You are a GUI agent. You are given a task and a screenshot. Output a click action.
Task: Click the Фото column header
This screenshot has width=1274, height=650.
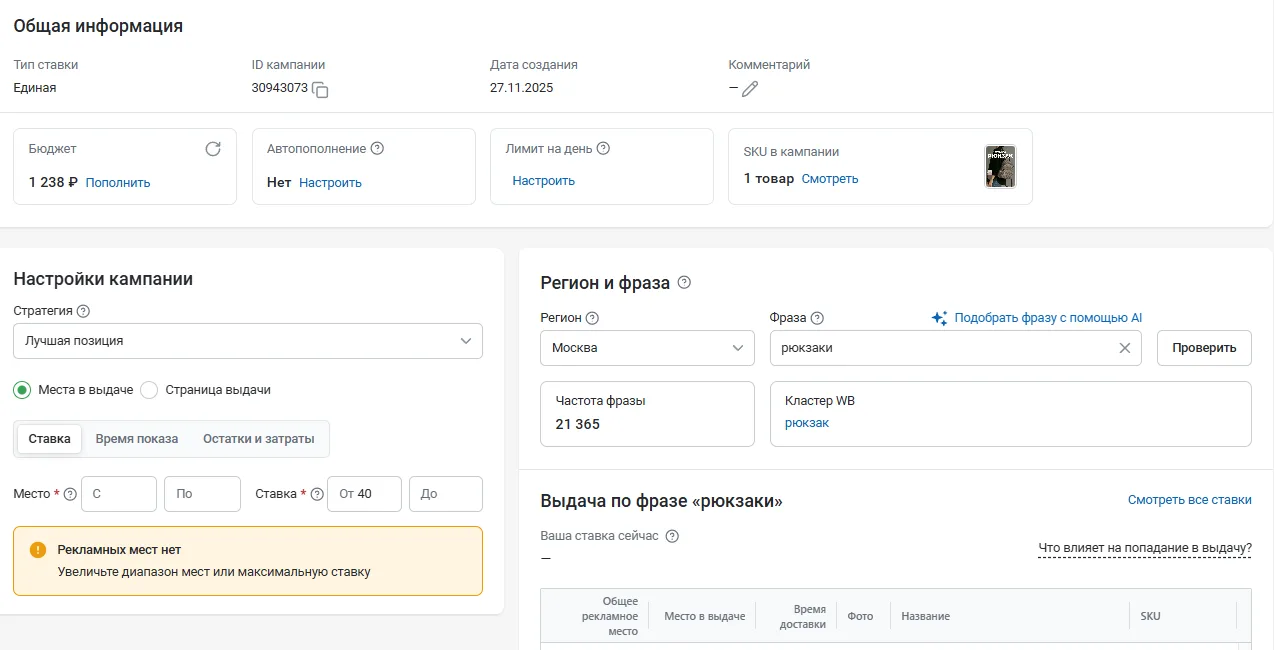(x=860, y=616)
